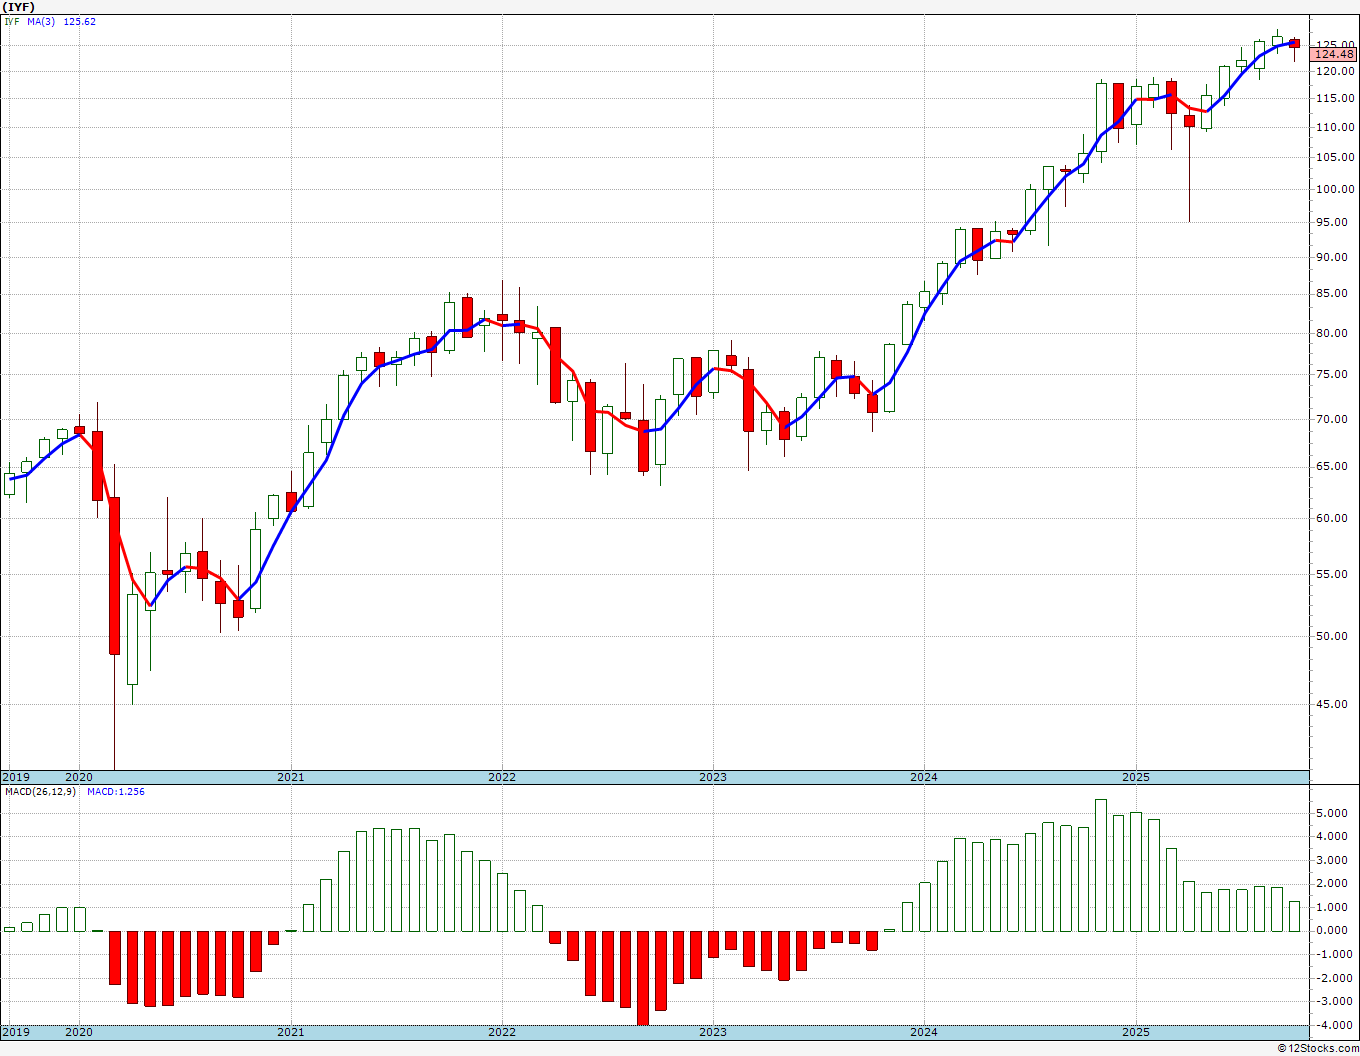Select 2024 on the MACD panel time axis

pos(924,1032)
